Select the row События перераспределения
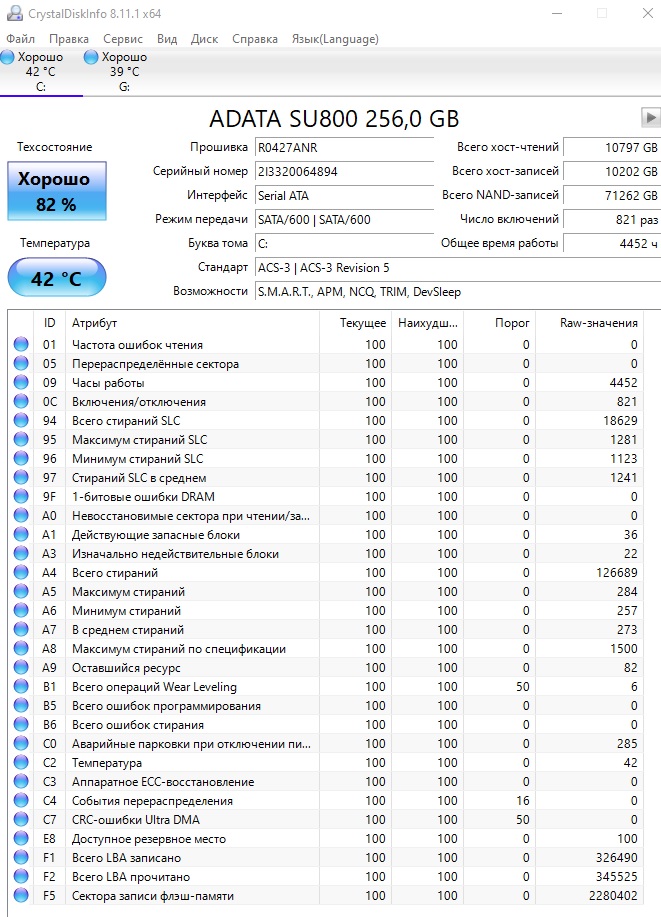This screenshot has width=661, height=917. (326, 801)
